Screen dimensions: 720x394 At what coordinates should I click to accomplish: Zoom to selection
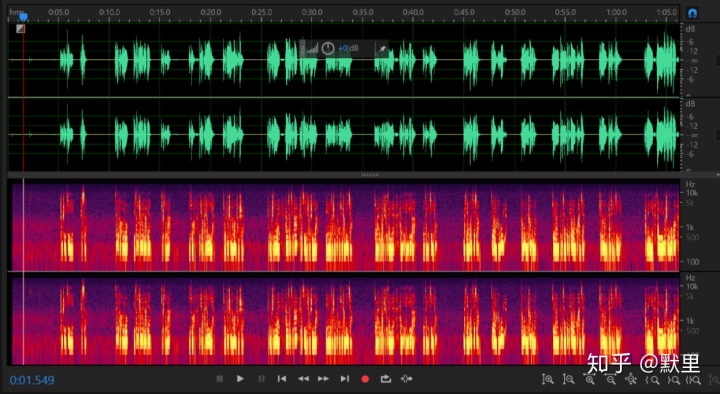pos(693,380)
